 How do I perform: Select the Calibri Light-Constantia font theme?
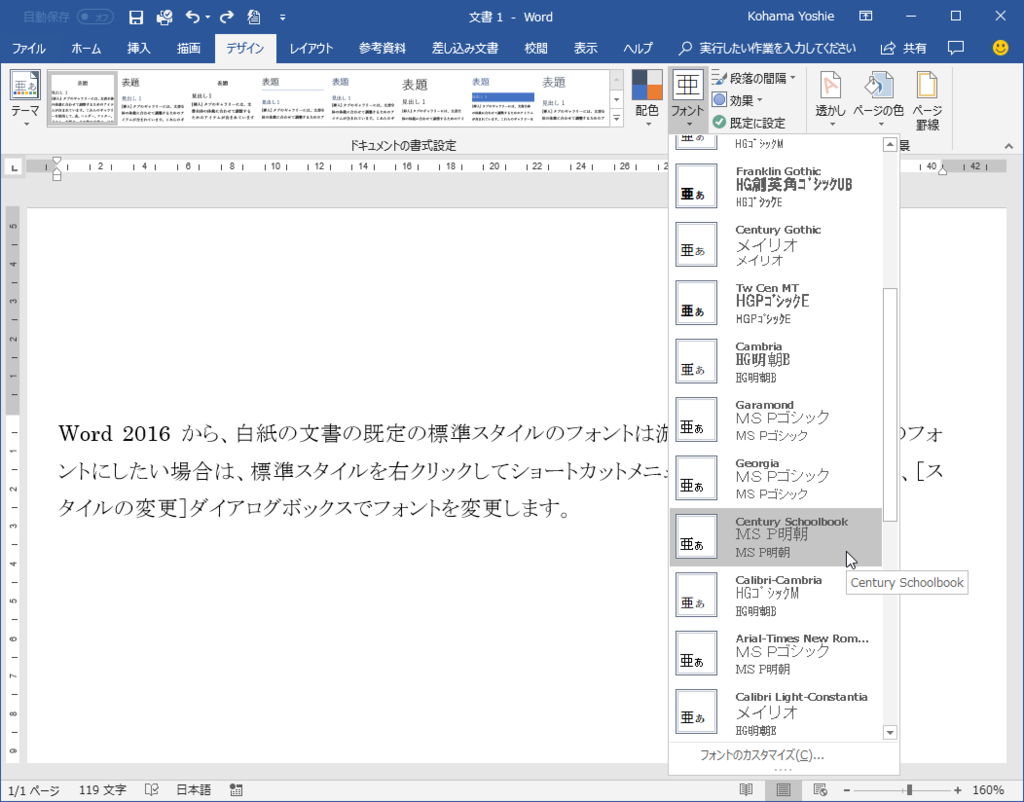click(776, 713)
